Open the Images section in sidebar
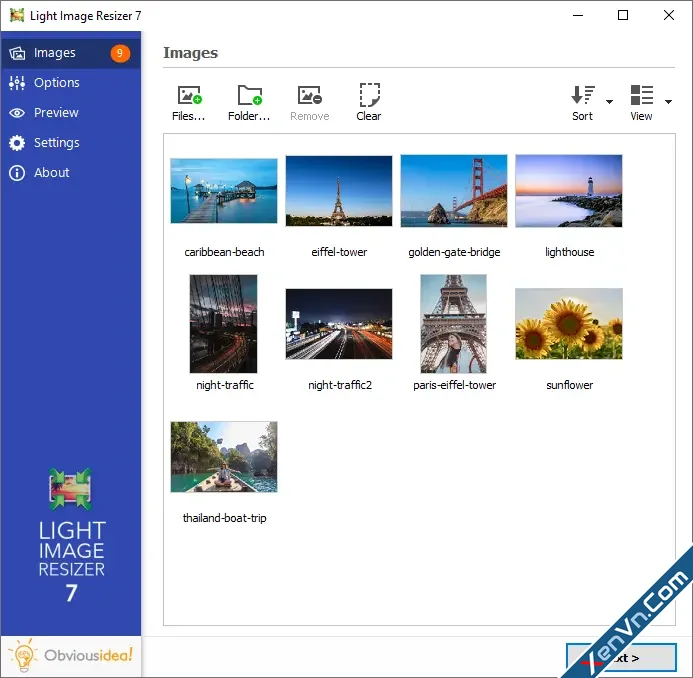The width and height of the screenshot is (693, 678). click(71, 53)
